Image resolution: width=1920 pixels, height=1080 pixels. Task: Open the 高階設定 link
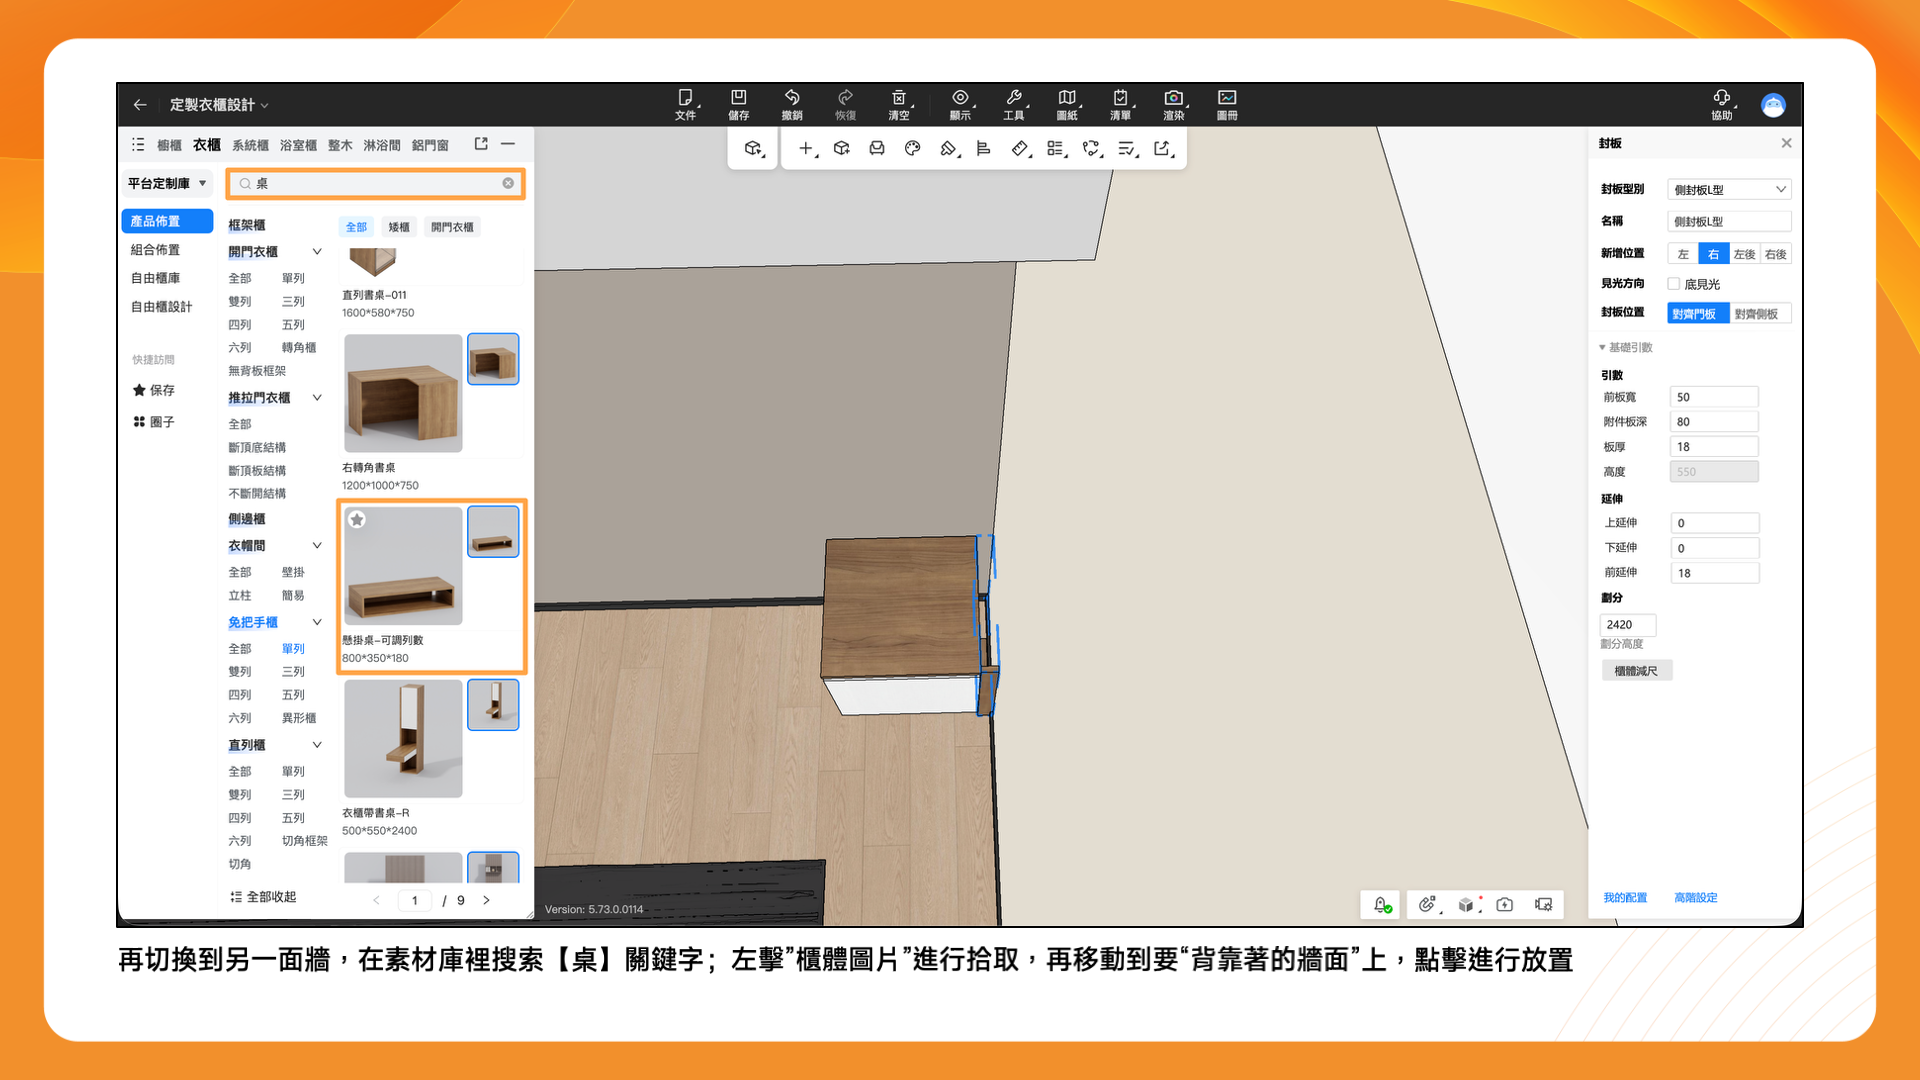[x=1695, y=898]
